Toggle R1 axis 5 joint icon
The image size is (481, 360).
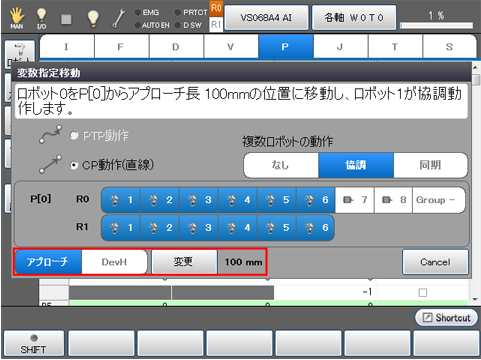[x=277, y=228]
